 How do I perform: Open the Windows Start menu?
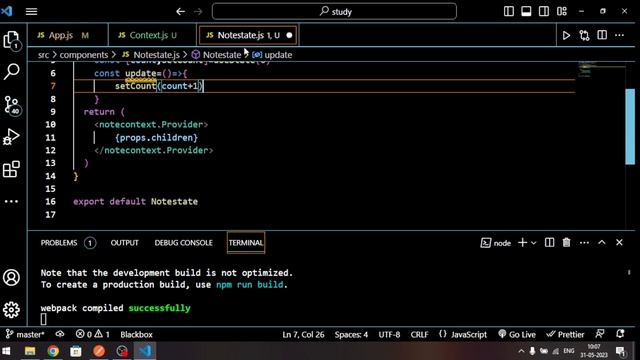[7, 351]
